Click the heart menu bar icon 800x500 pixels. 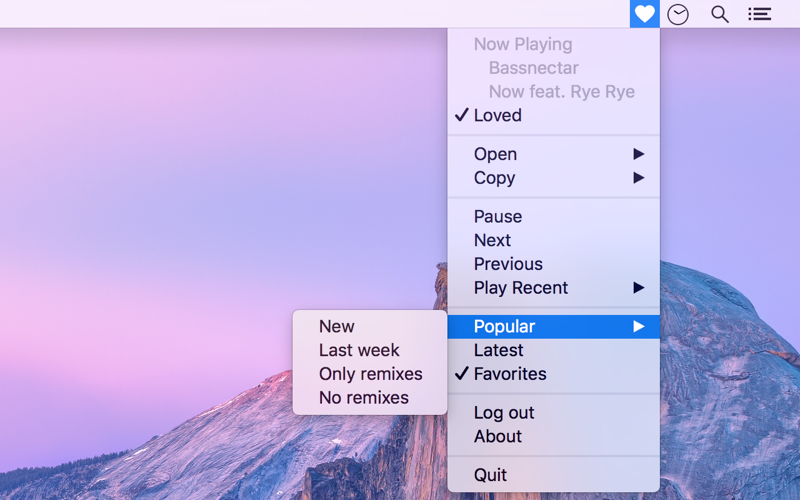pyautogui.click(x=644, y=14)
